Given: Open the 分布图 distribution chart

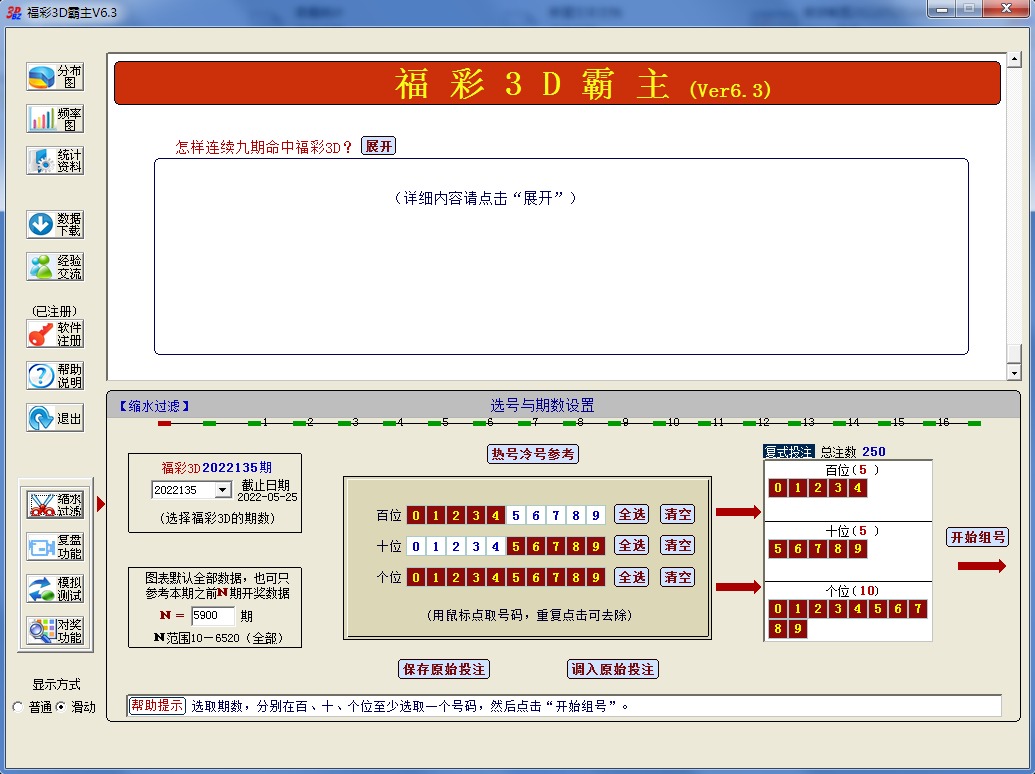Looking at the screenshot, I should (55, 77).
